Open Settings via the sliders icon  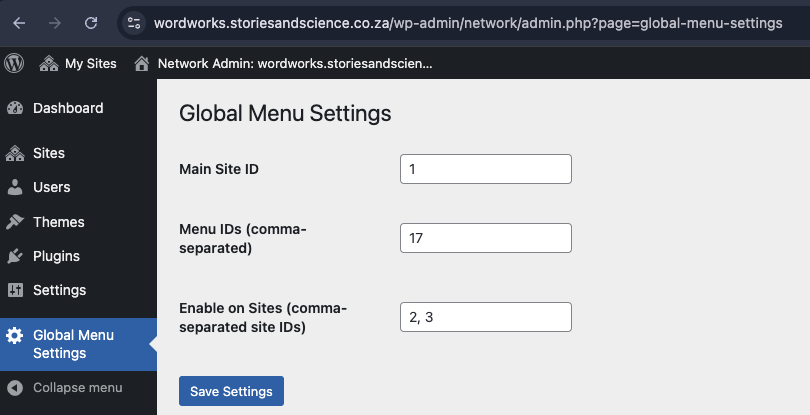tap(15, 290)
